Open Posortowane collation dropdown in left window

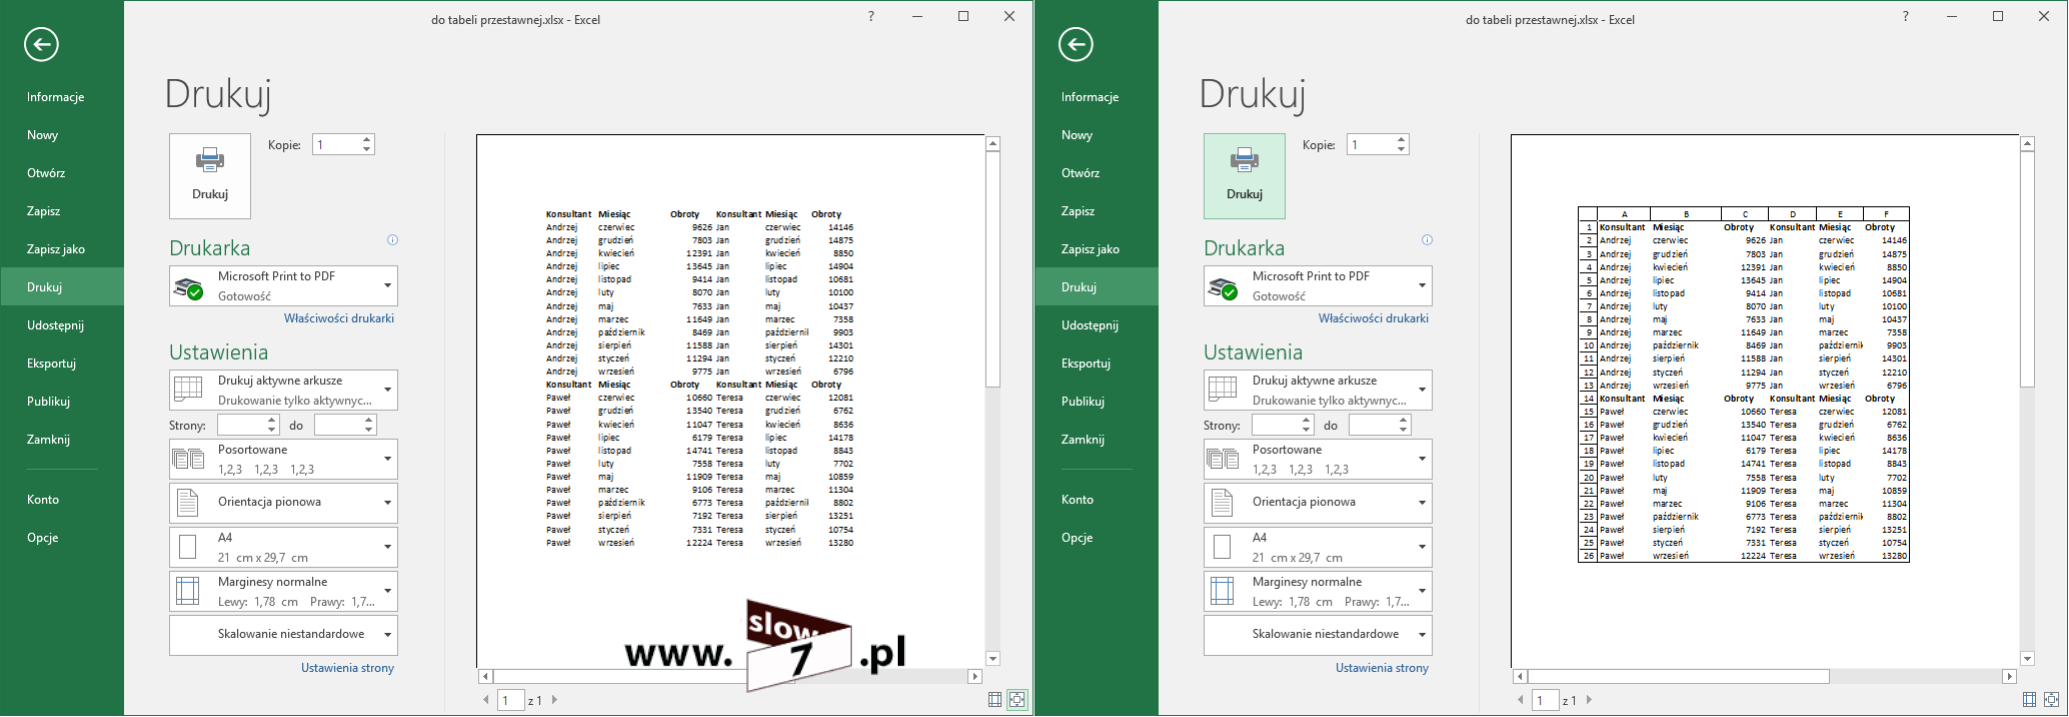pos(283,459)
